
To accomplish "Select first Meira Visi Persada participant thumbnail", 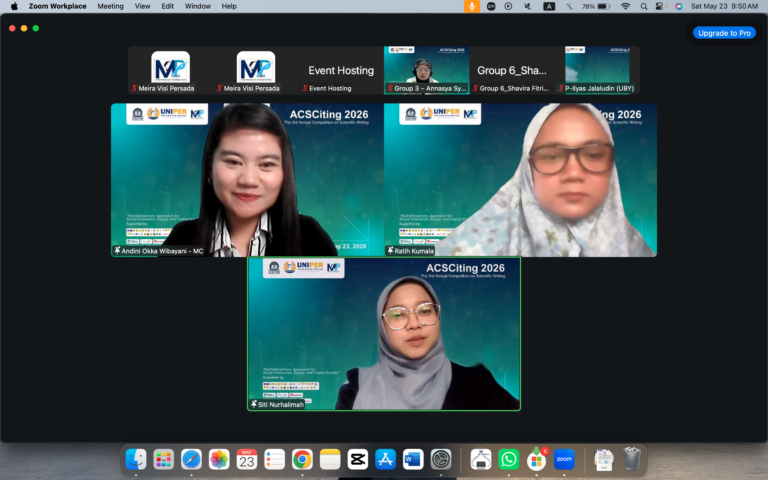I will pos(170,70).
